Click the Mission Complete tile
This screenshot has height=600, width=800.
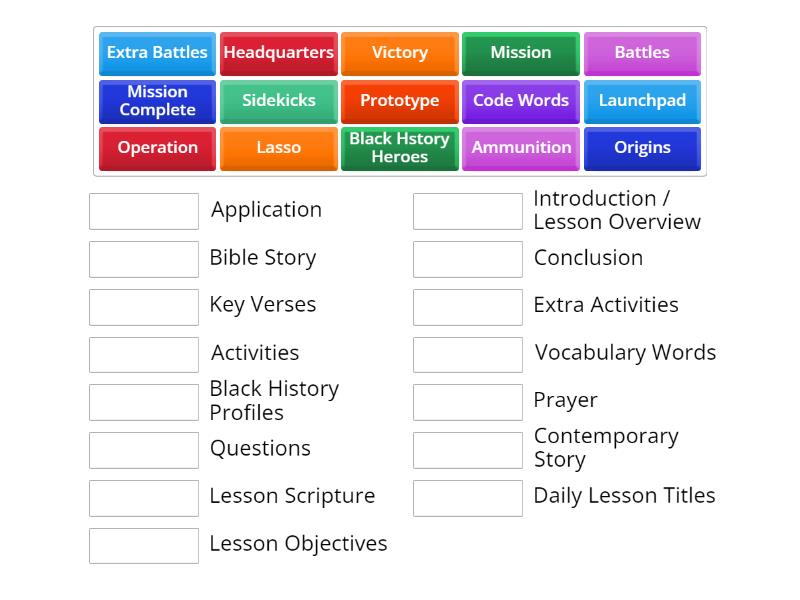tap(157, 101)
